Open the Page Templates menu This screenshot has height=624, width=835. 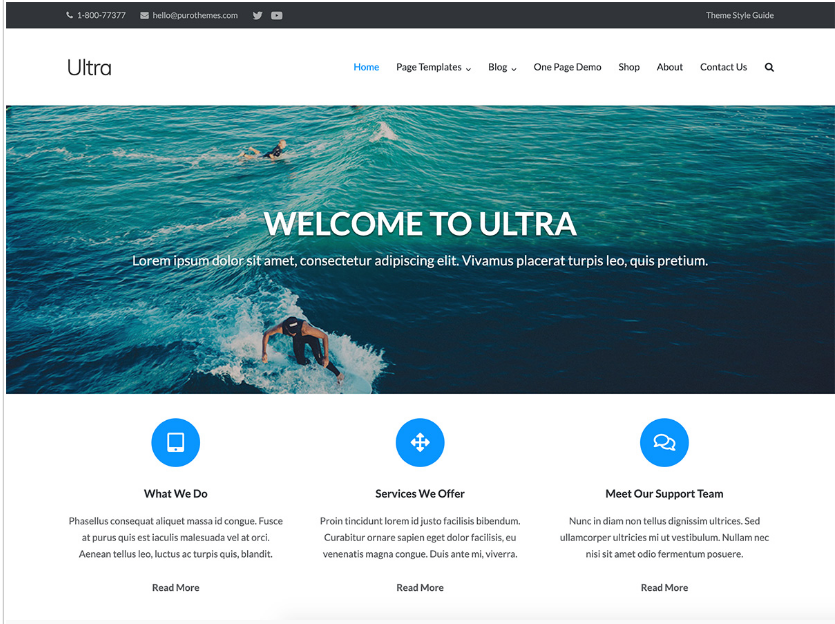point(429,67)
